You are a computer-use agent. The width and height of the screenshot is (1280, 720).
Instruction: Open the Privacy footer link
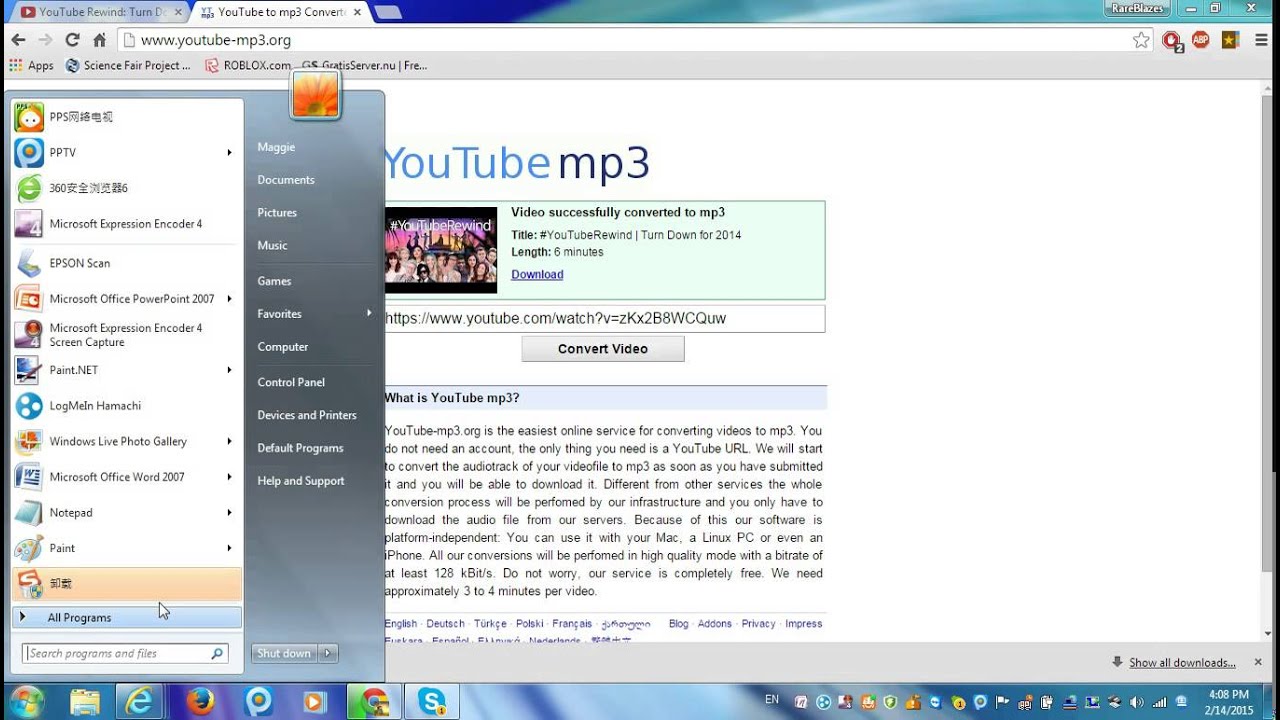coord(758,624)
